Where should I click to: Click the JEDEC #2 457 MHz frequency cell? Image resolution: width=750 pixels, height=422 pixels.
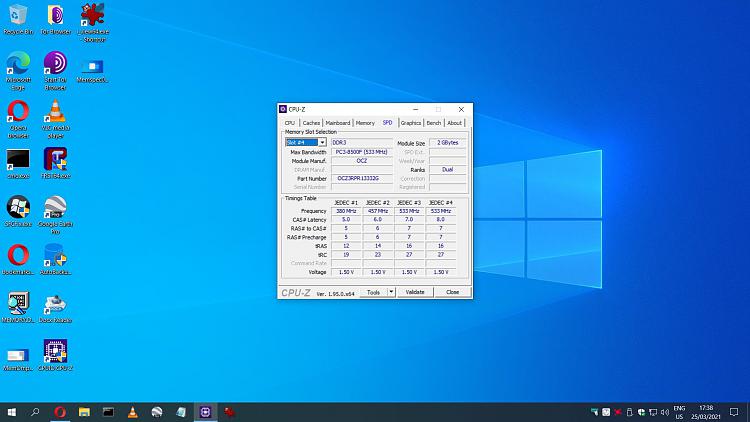tap(378, 211)
